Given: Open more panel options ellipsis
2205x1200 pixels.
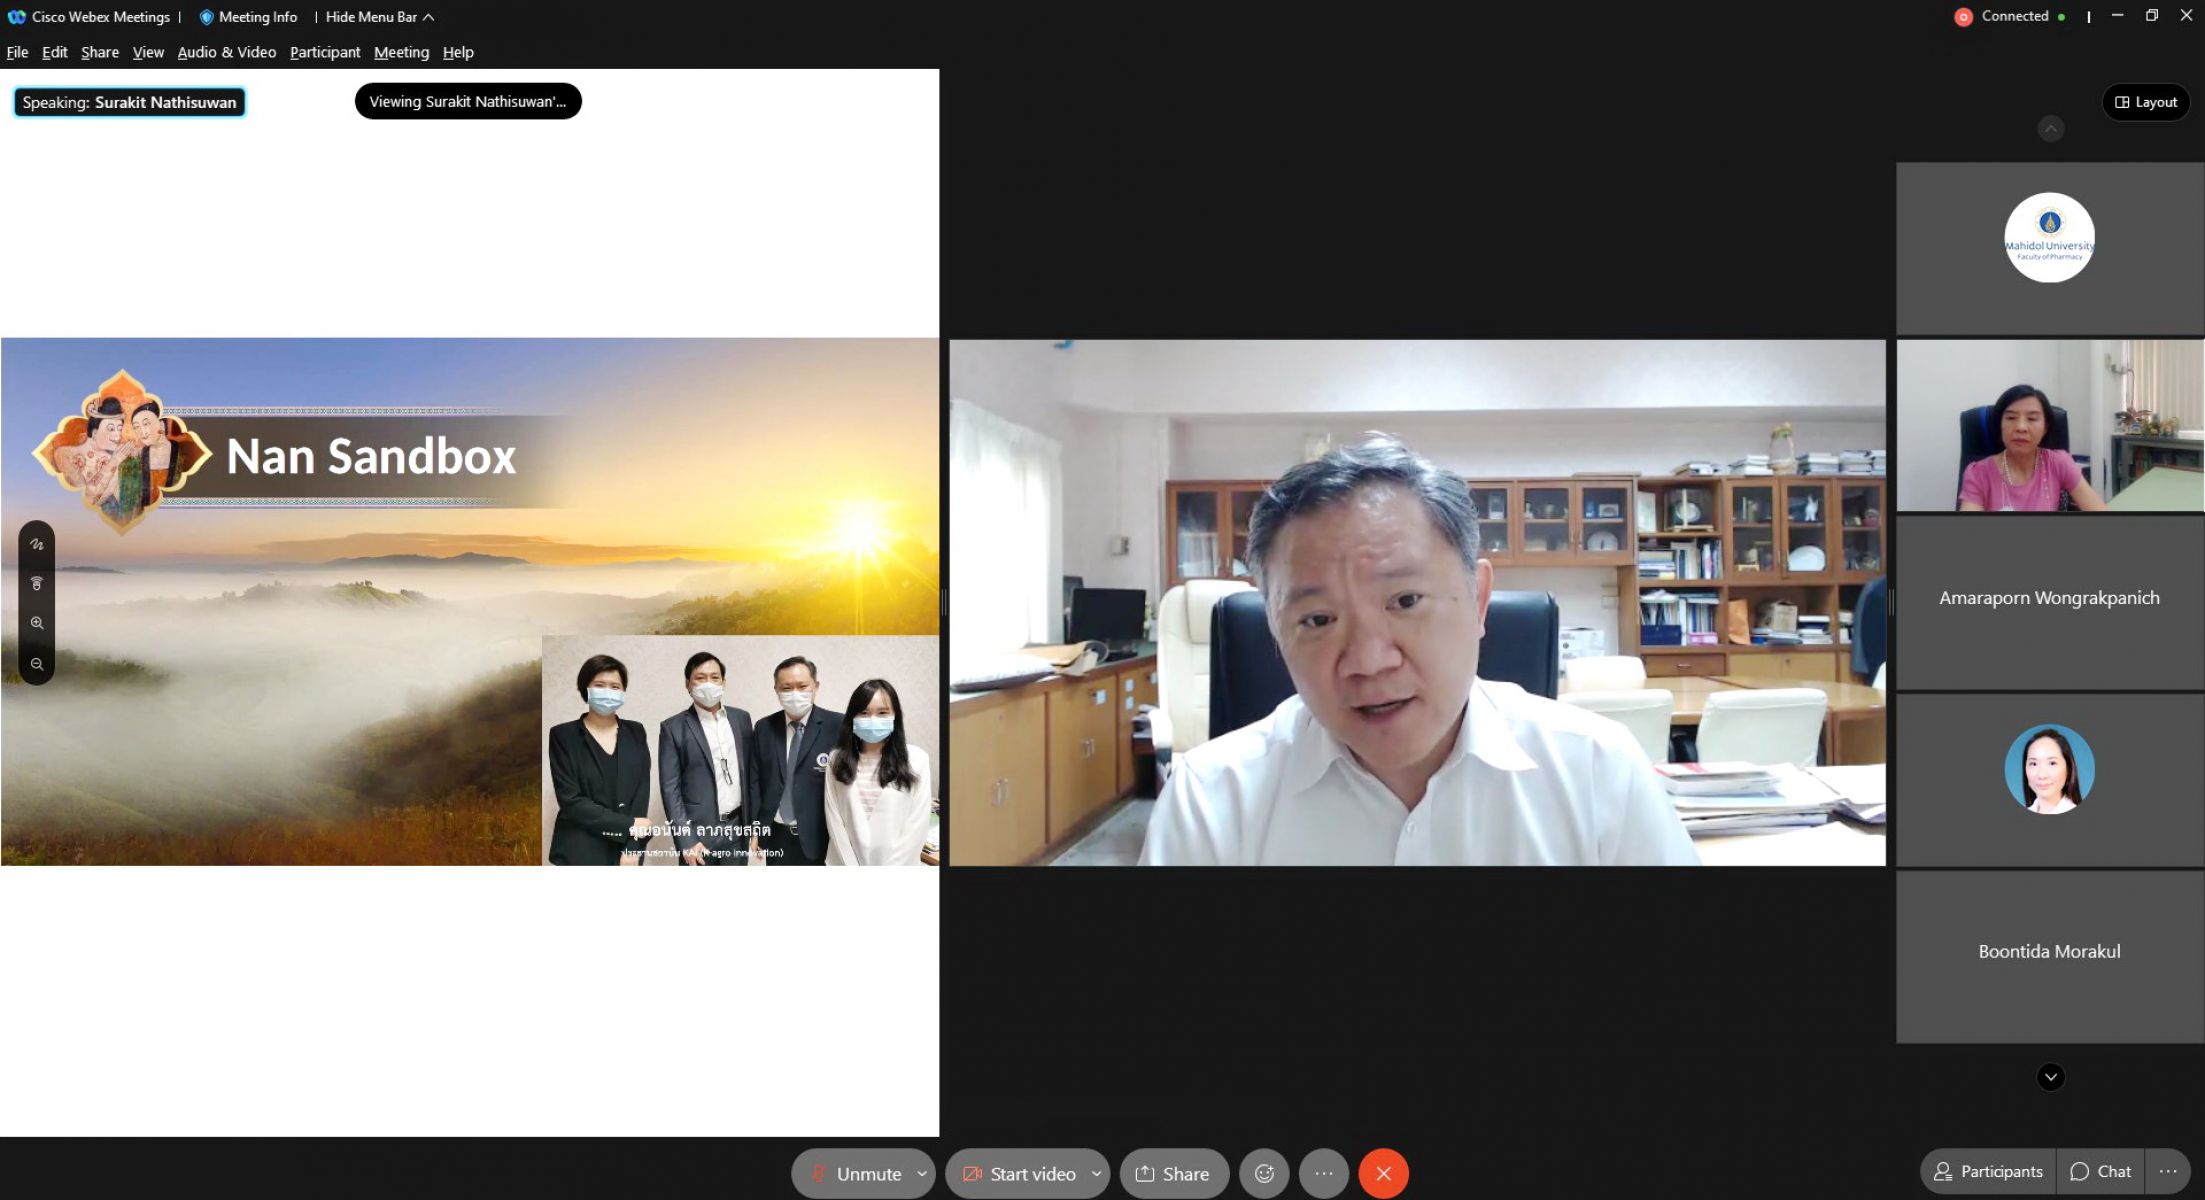Looking at the screenshot, I should click(2168, 1171).
